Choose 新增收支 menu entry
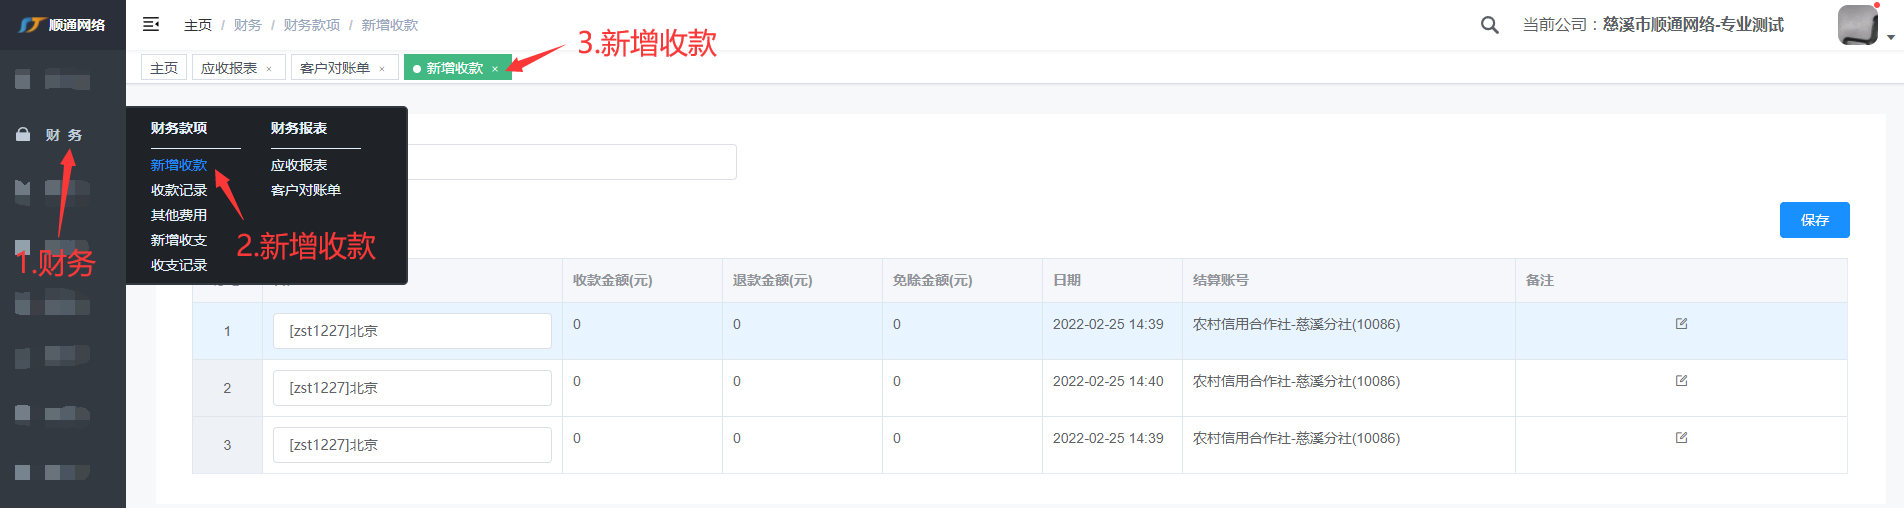The image size is (1904, 508). 179,240
